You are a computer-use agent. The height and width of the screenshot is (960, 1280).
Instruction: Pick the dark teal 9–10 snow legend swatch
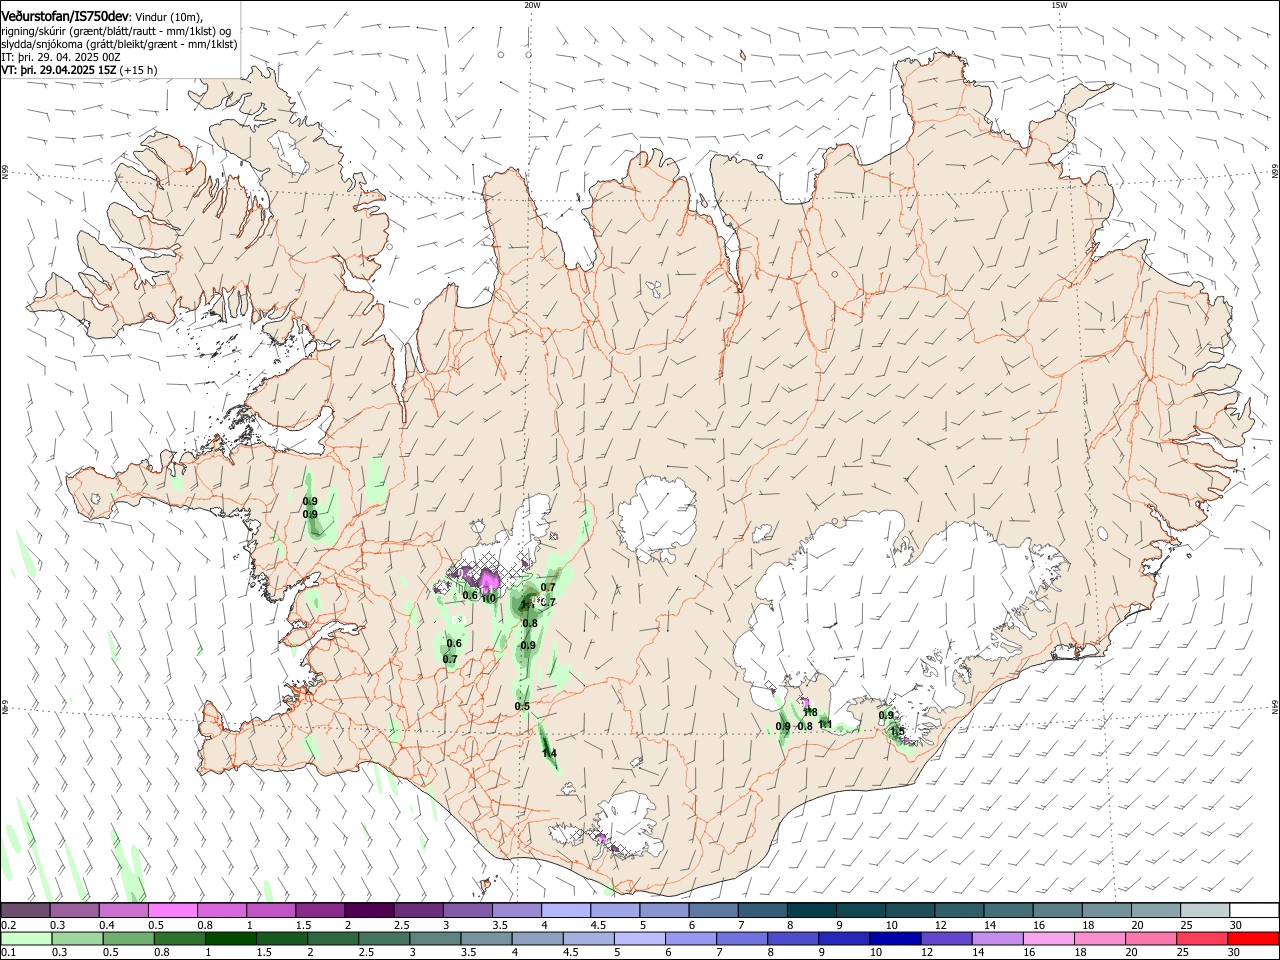859,911
